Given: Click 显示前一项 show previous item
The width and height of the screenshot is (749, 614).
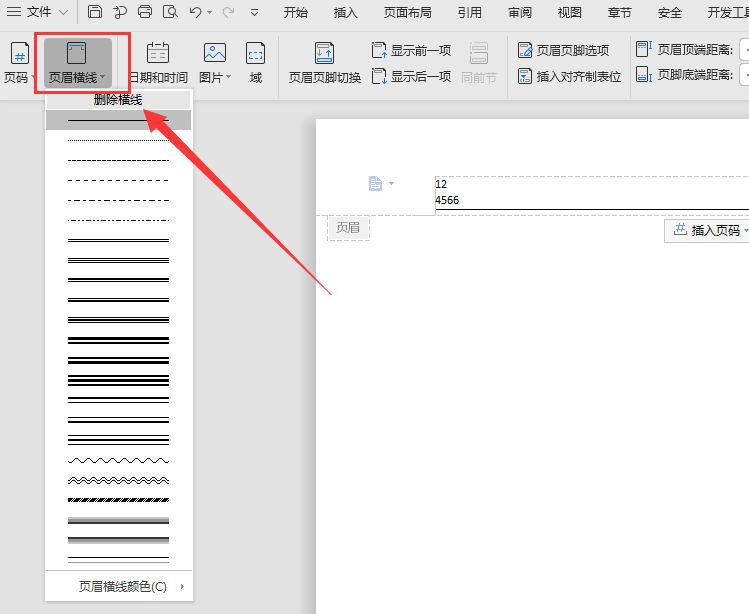Looking at the screenshot, I should click(411, 50).
